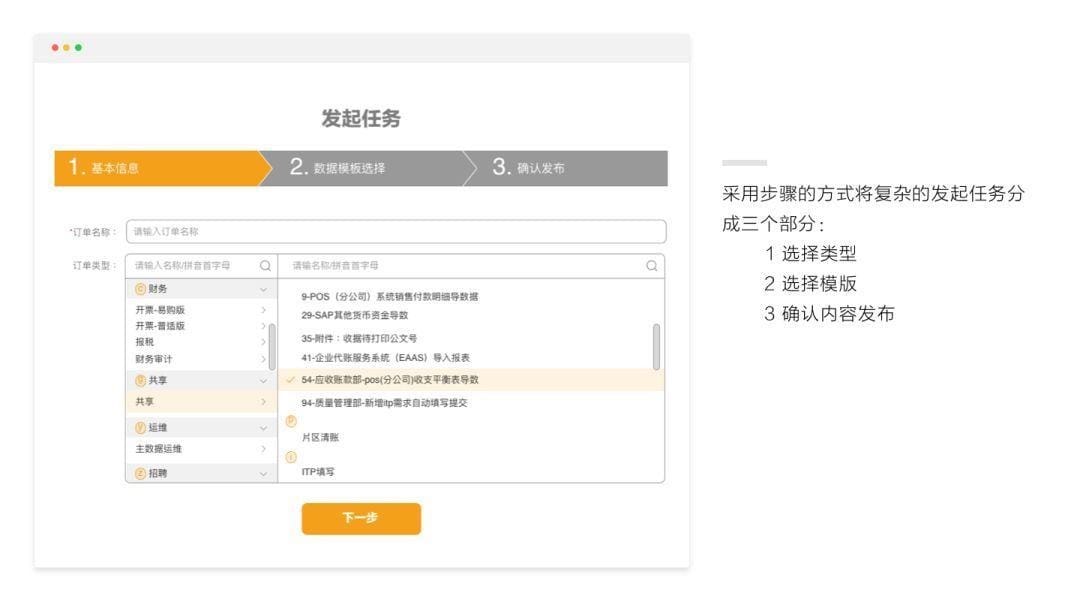This screenshot has width=1080, height=599.
Task: Click the search magnifier in template search box
Action: [x=651, y=265]
